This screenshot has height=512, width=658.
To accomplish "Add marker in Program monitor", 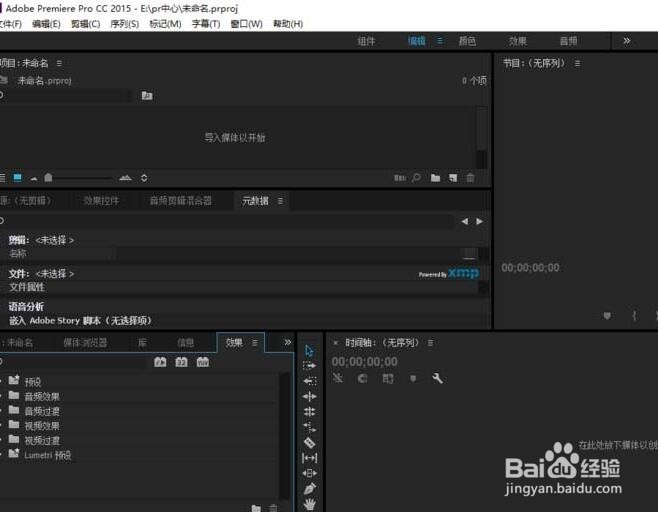I will click(607, 316).
